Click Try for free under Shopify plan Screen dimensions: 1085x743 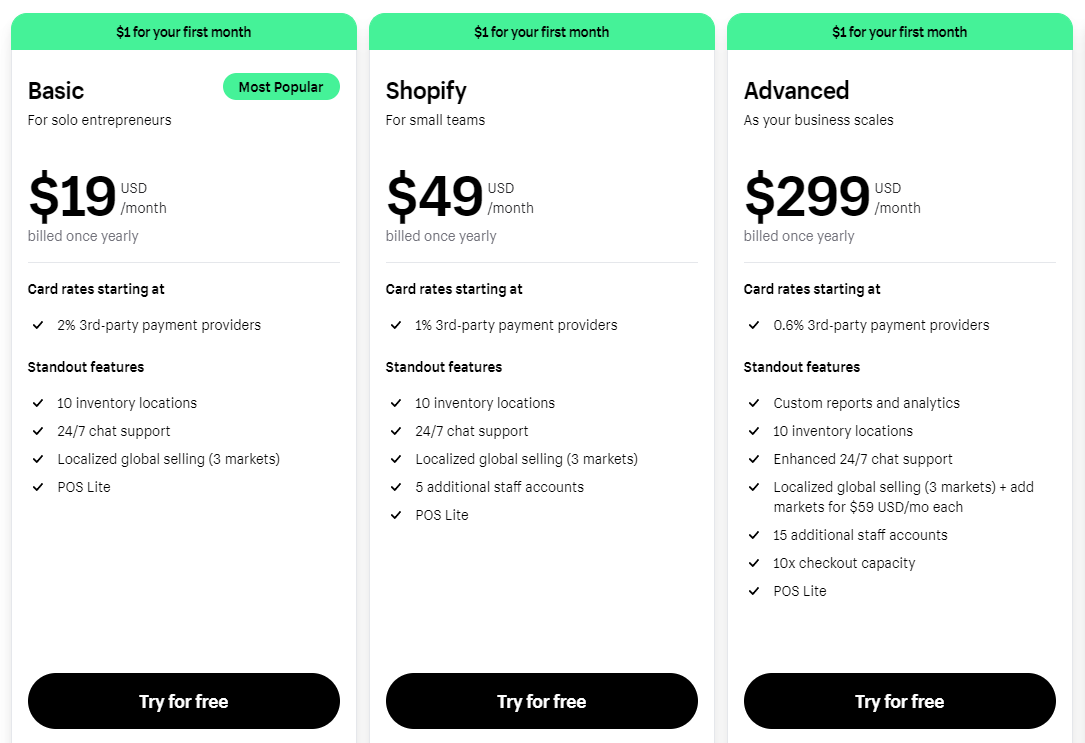(541, 701)
